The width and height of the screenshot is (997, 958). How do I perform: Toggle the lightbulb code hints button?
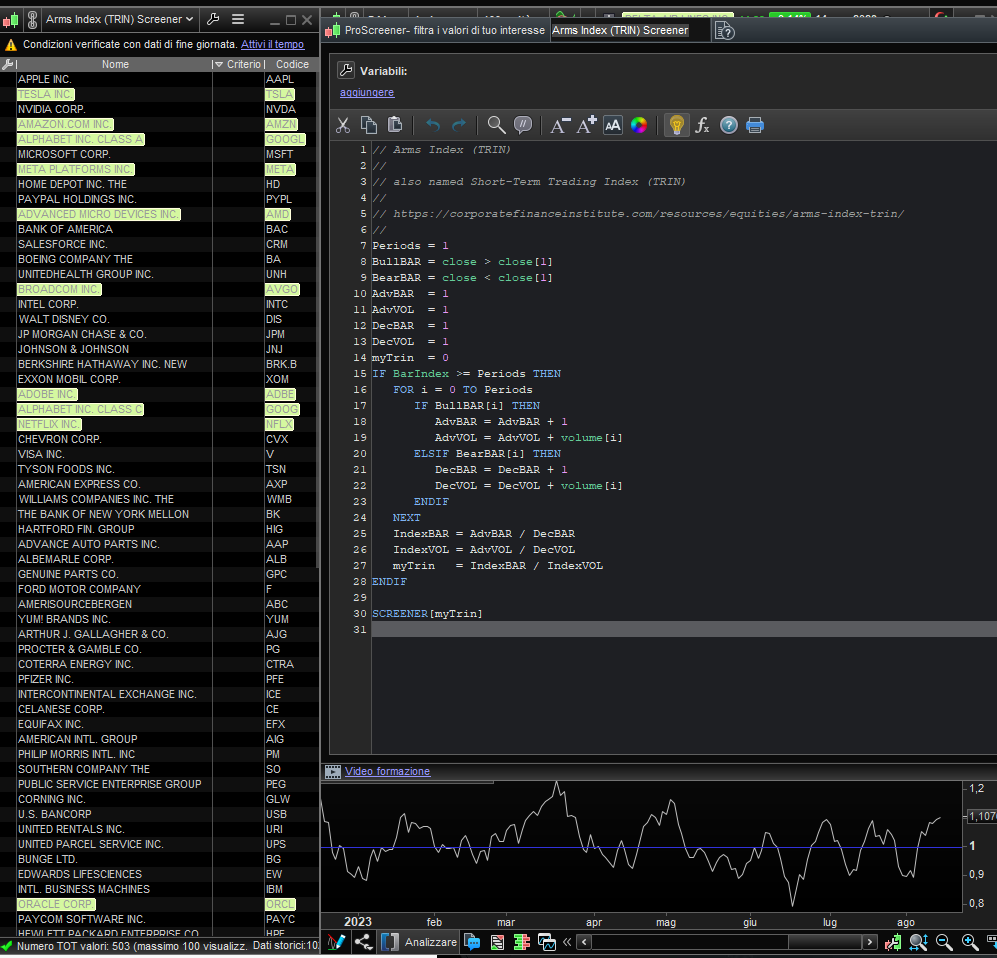point(677,125)
